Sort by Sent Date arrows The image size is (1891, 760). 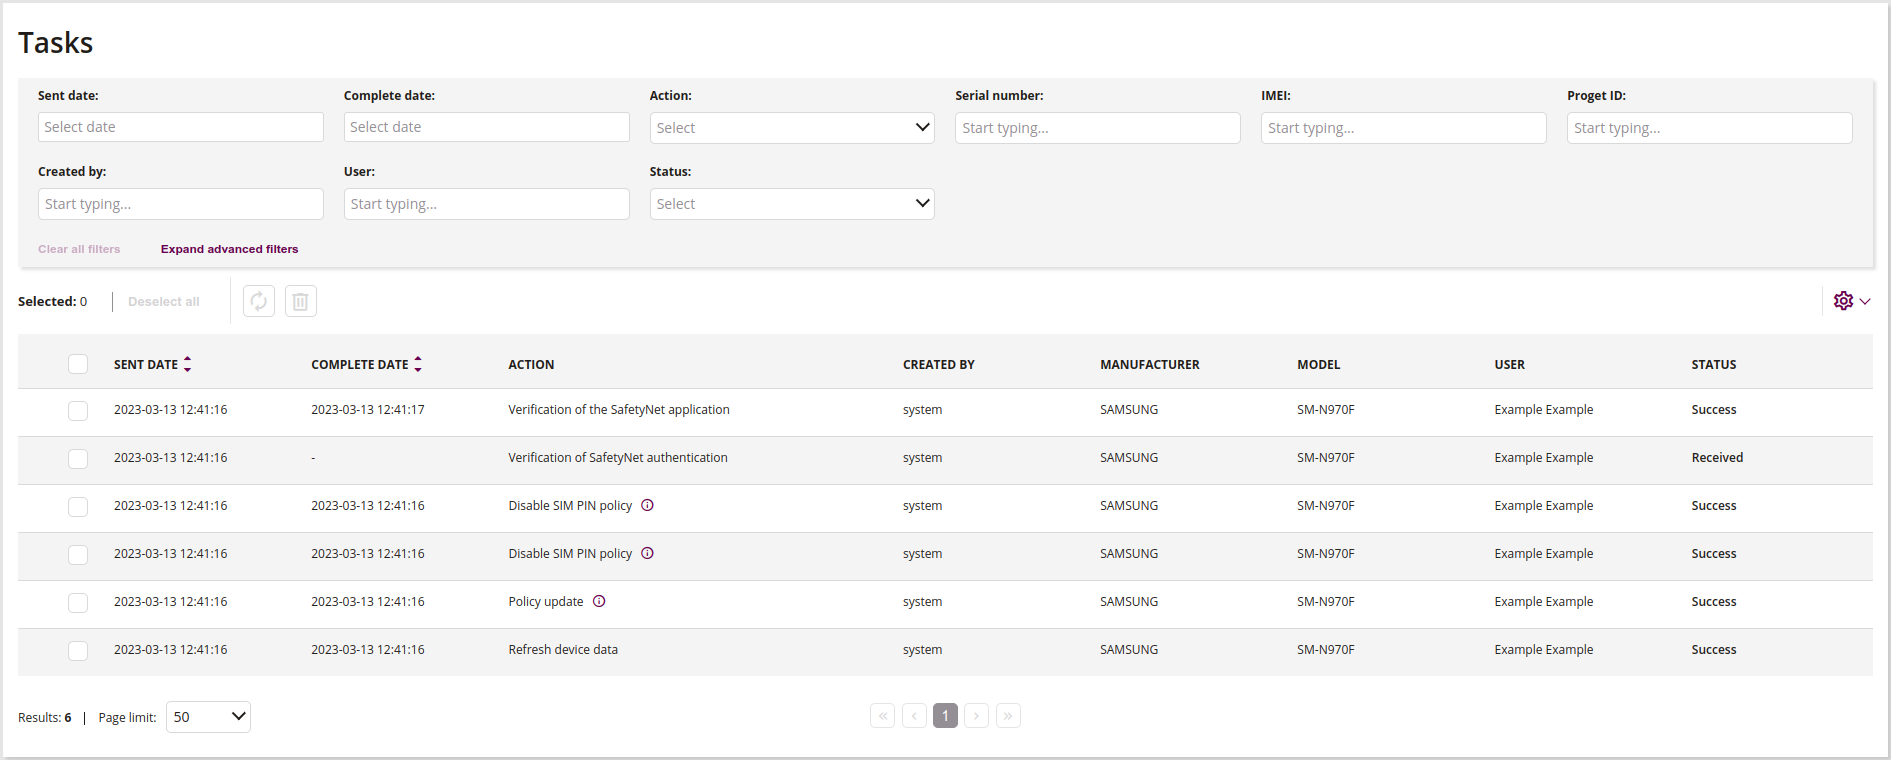(187, 364)
